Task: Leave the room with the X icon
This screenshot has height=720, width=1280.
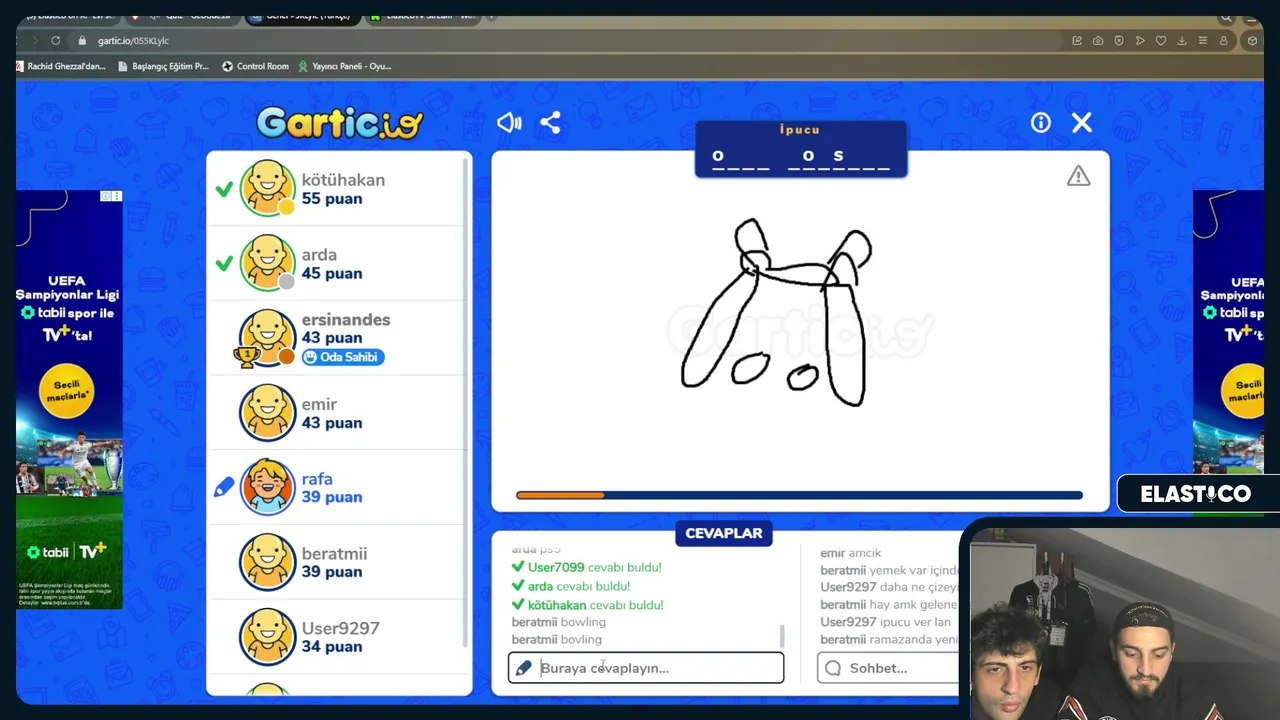Action: (x=1082, y=122)
